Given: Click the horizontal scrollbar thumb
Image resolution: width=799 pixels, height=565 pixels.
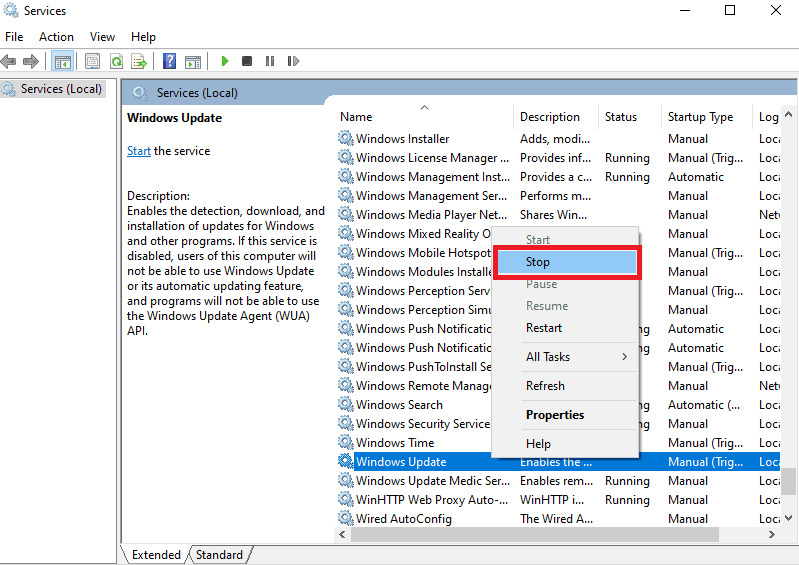Looking at the screenshot, I should tap(535, 534).
